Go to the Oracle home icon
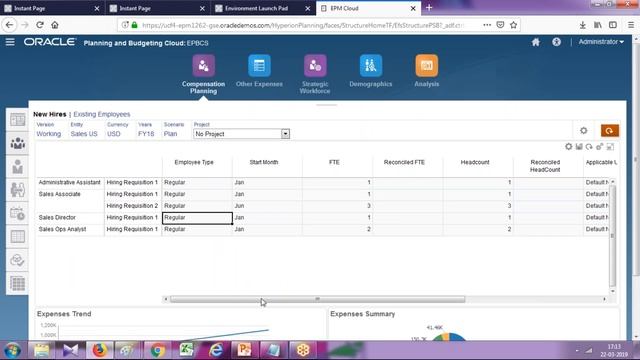This screenshot has height=360, width=640. pos(536,42)
